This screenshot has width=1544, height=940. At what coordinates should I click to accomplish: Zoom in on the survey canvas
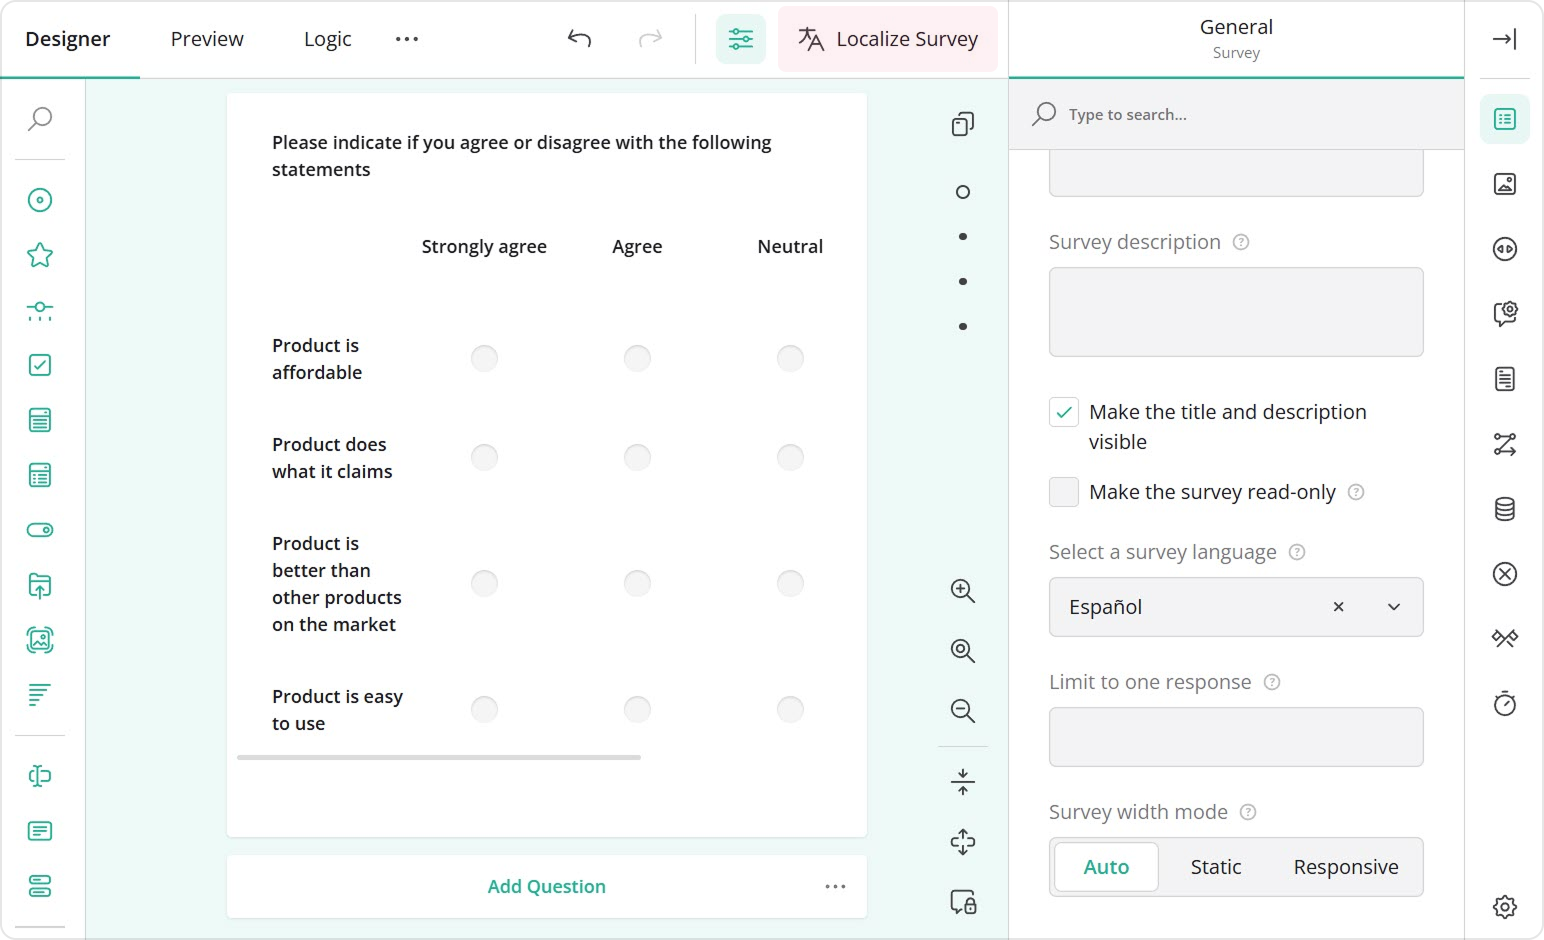962,590
